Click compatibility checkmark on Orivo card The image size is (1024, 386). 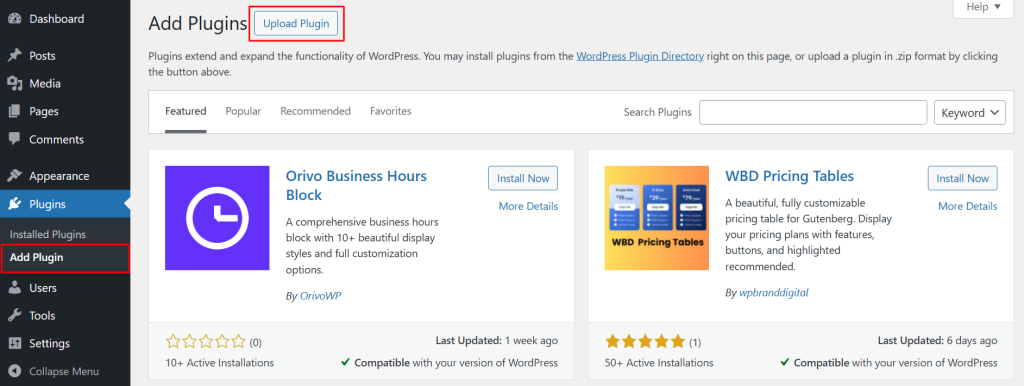345,362
